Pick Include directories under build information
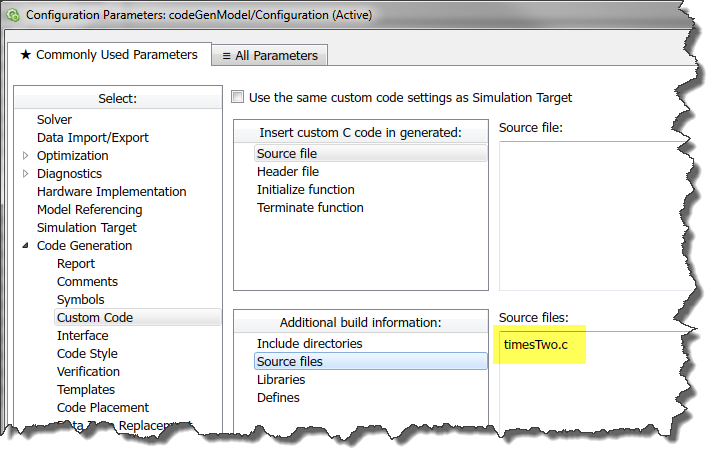Screen dimensions: 719x464 click(x=309, y=344)
